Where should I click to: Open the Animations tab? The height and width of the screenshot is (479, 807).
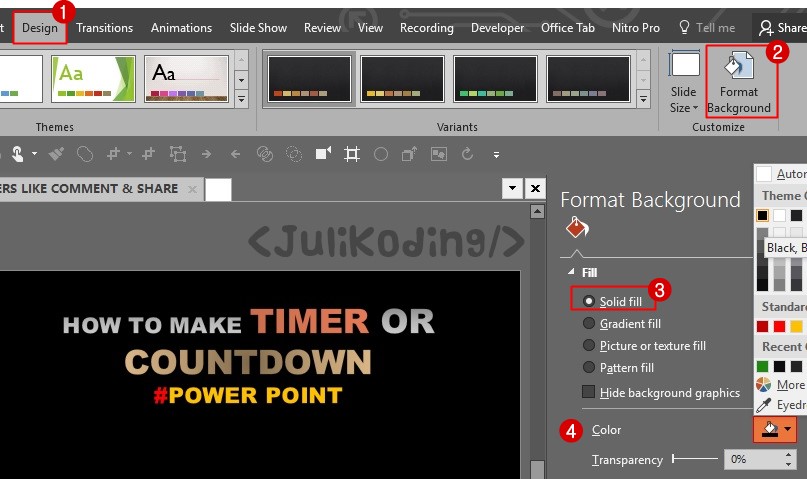tap(181, 28)
